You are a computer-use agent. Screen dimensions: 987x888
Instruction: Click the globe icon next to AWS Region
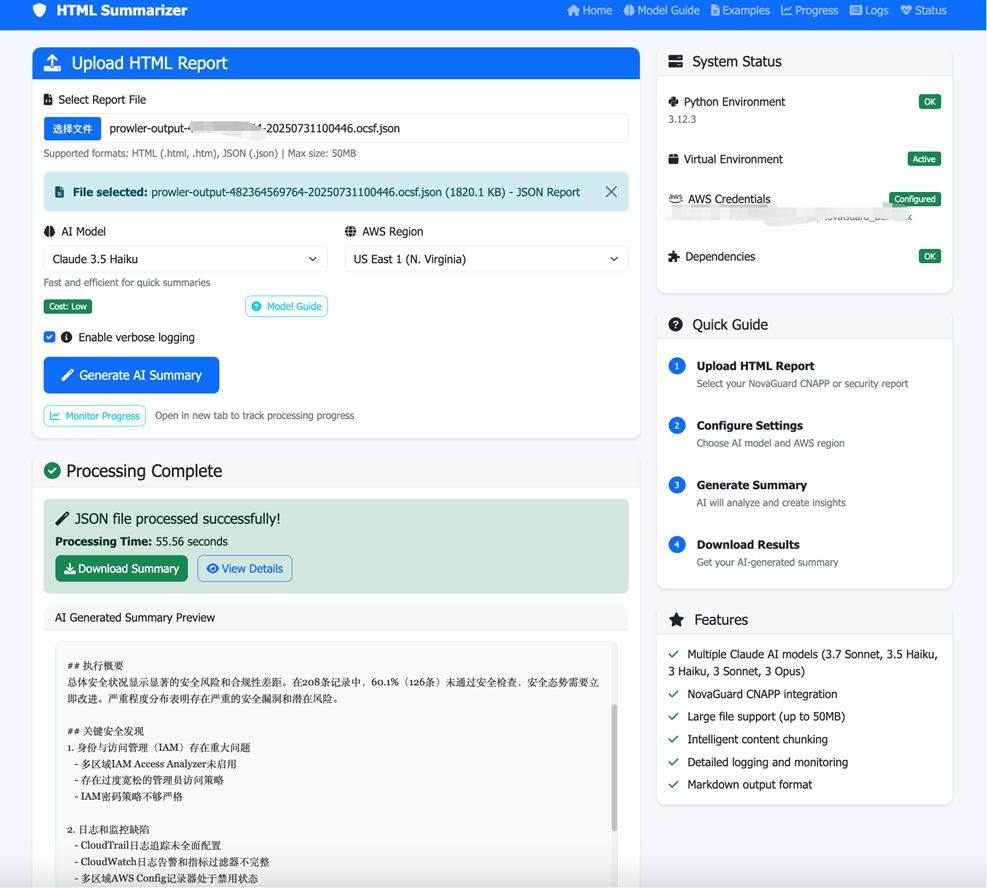[350, 232]
